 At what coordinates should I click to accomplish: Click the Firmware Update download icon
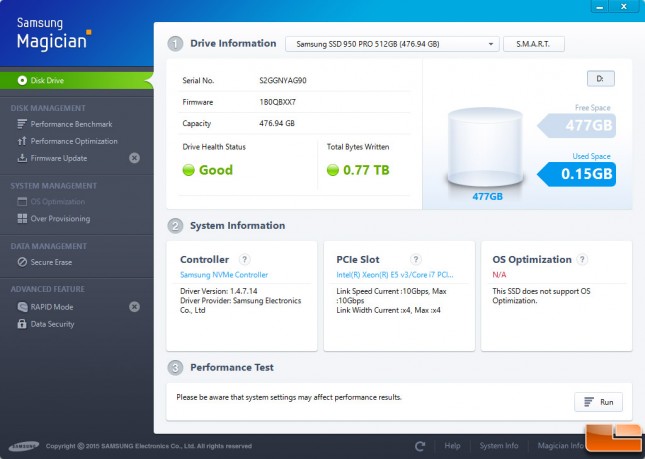click(22, 158)
